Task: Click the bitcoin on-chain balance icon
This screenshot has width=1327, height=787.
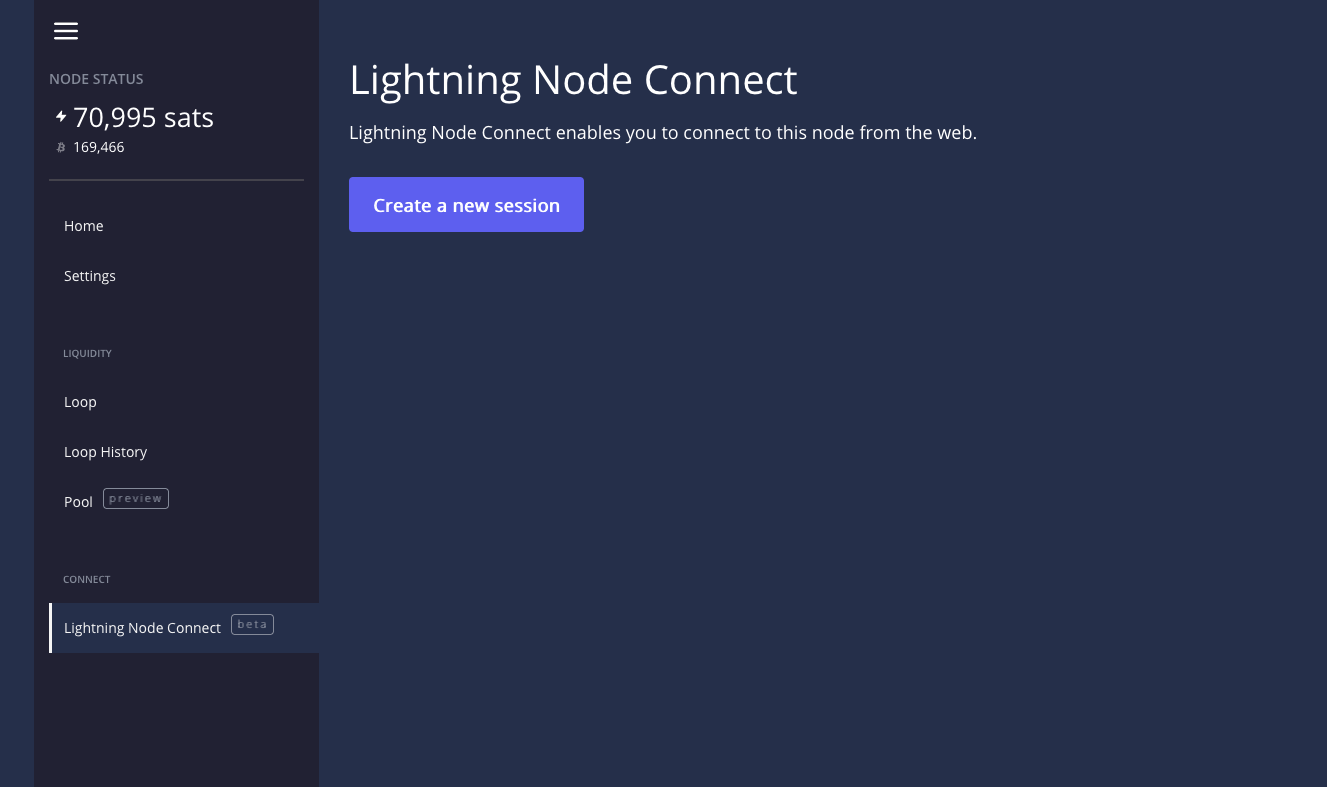Action: [61, 147]
